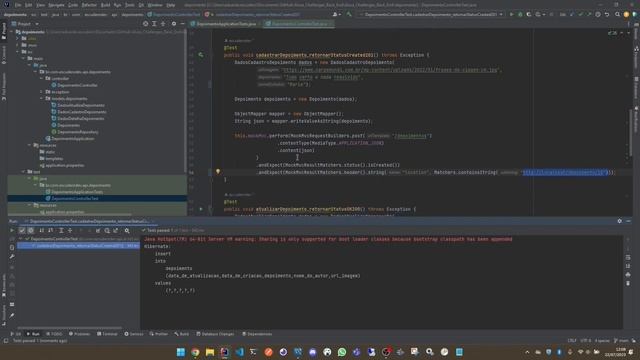Open Windows Start menu
Viewport: 640px width, 360px height.
(181, 352)
